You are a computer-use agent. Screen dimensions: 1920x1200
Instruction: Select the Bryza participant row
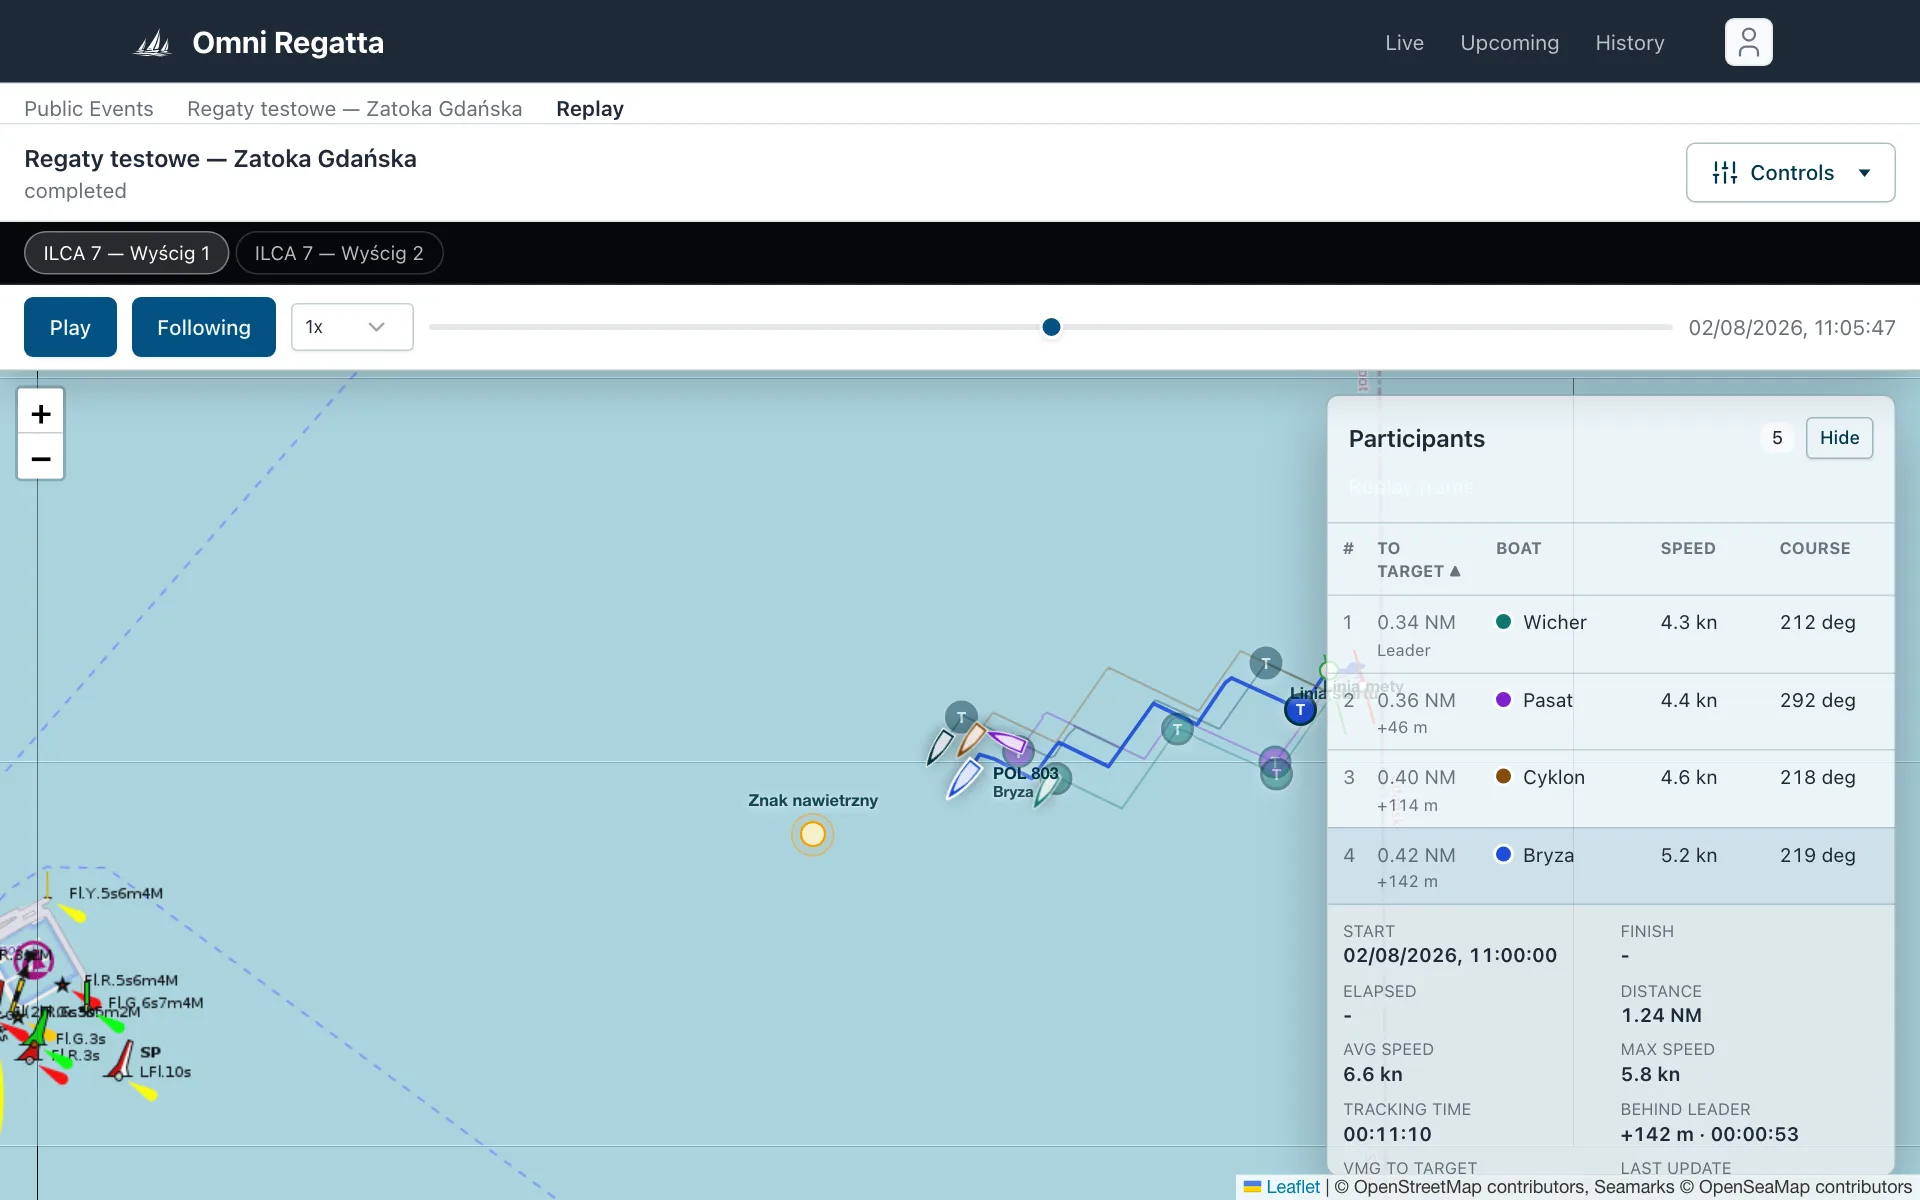tap(1610, 867)
